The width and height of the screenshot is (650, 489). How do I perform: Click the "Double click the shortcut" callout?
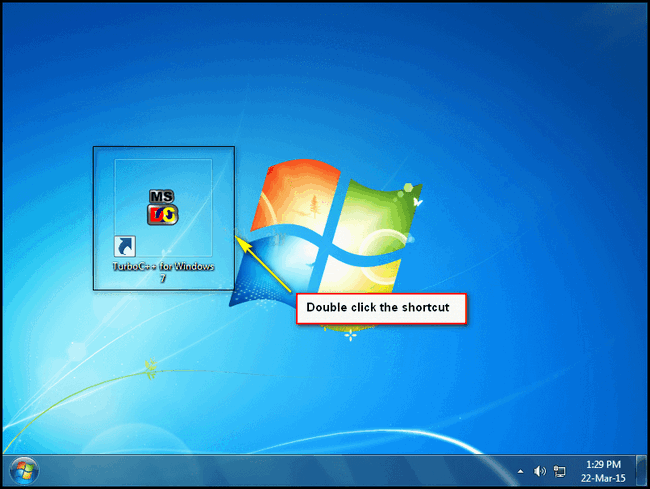[381, 309]
